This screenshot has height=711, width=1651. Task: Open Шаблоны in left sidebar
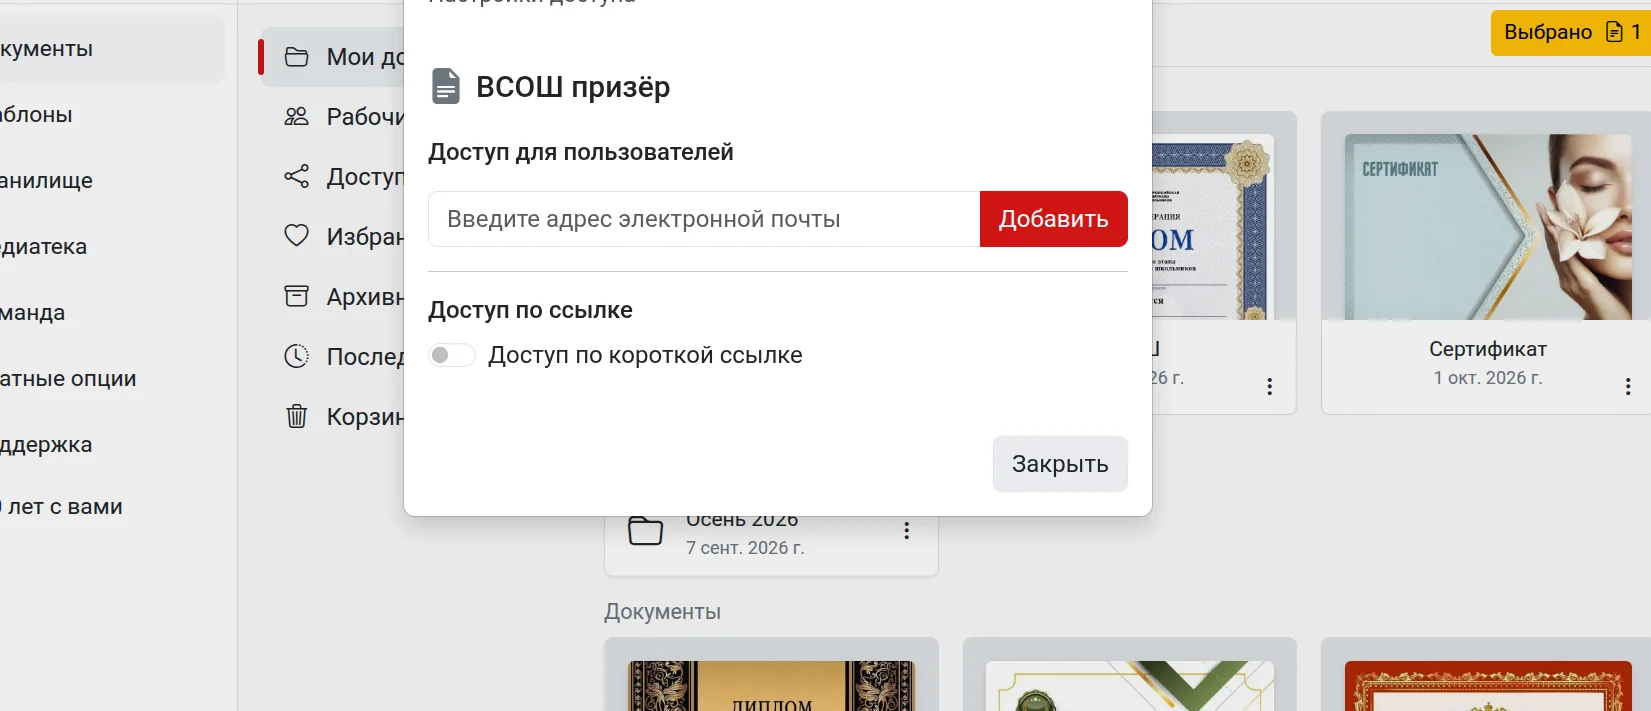tap(37, 115)
